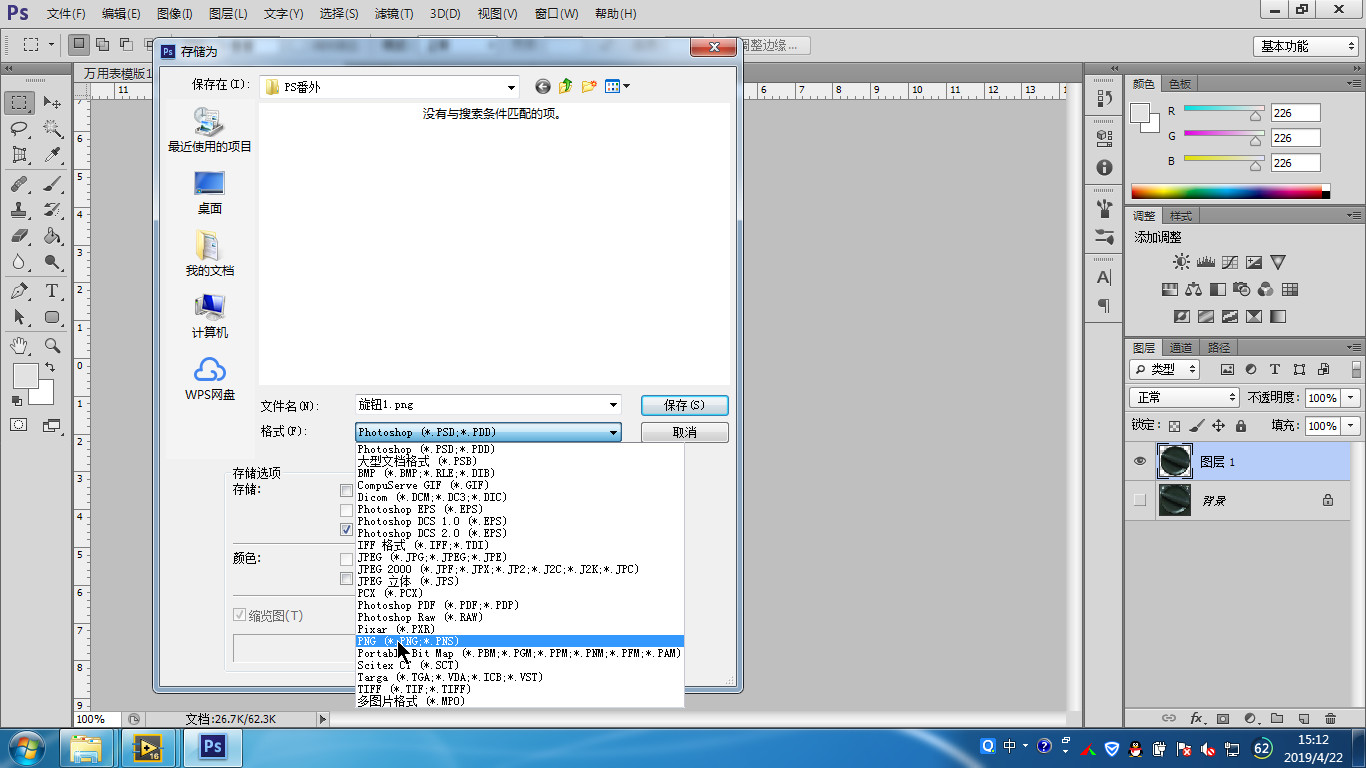Image resolution: width=1366 pixels, height=768 pixels.
Task: Select the Healing Brush bandage tool
Action: point(19,184)
